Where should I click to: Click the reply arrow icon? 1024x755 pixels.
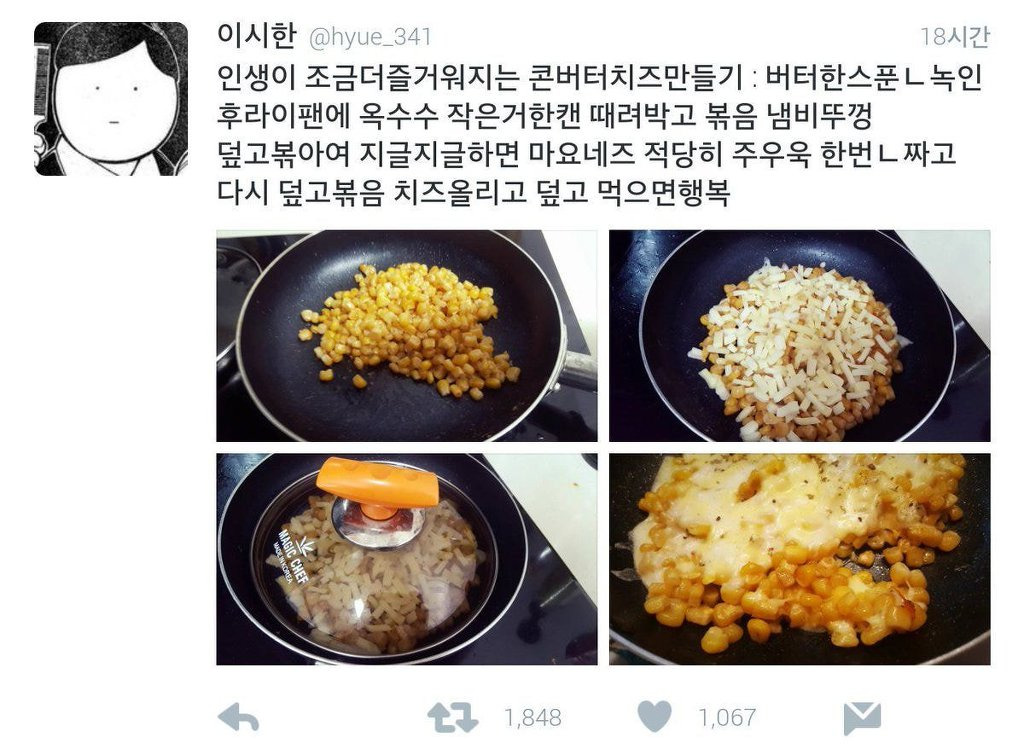(x=238, y=717)
